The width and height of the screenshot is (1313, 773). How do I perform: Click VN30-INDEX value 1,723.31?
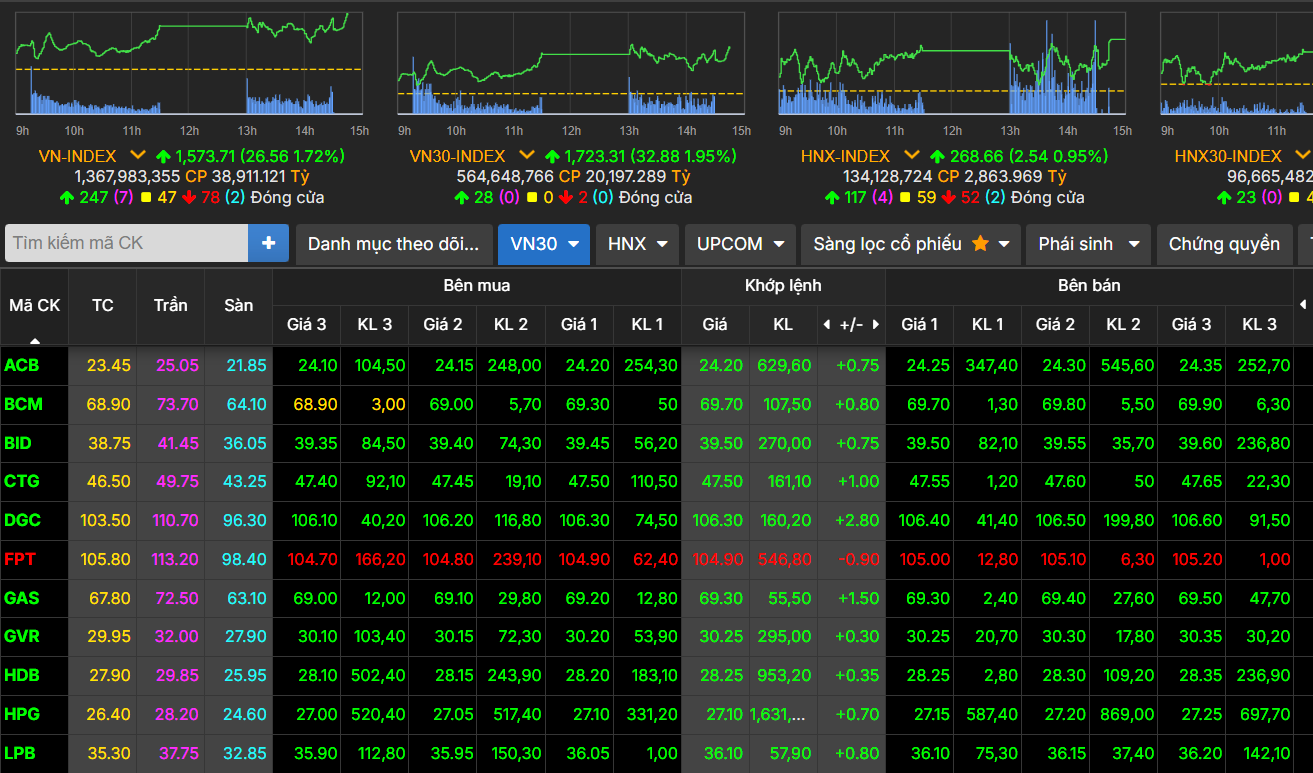point(594,156)
